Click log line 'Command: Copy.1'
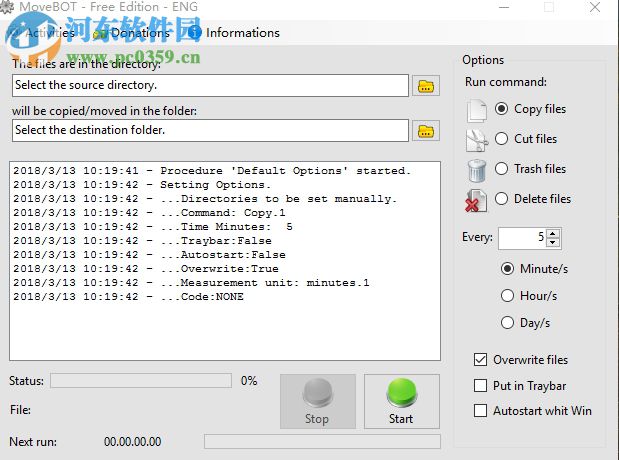619x460 pixels. (x=149, y=213)
